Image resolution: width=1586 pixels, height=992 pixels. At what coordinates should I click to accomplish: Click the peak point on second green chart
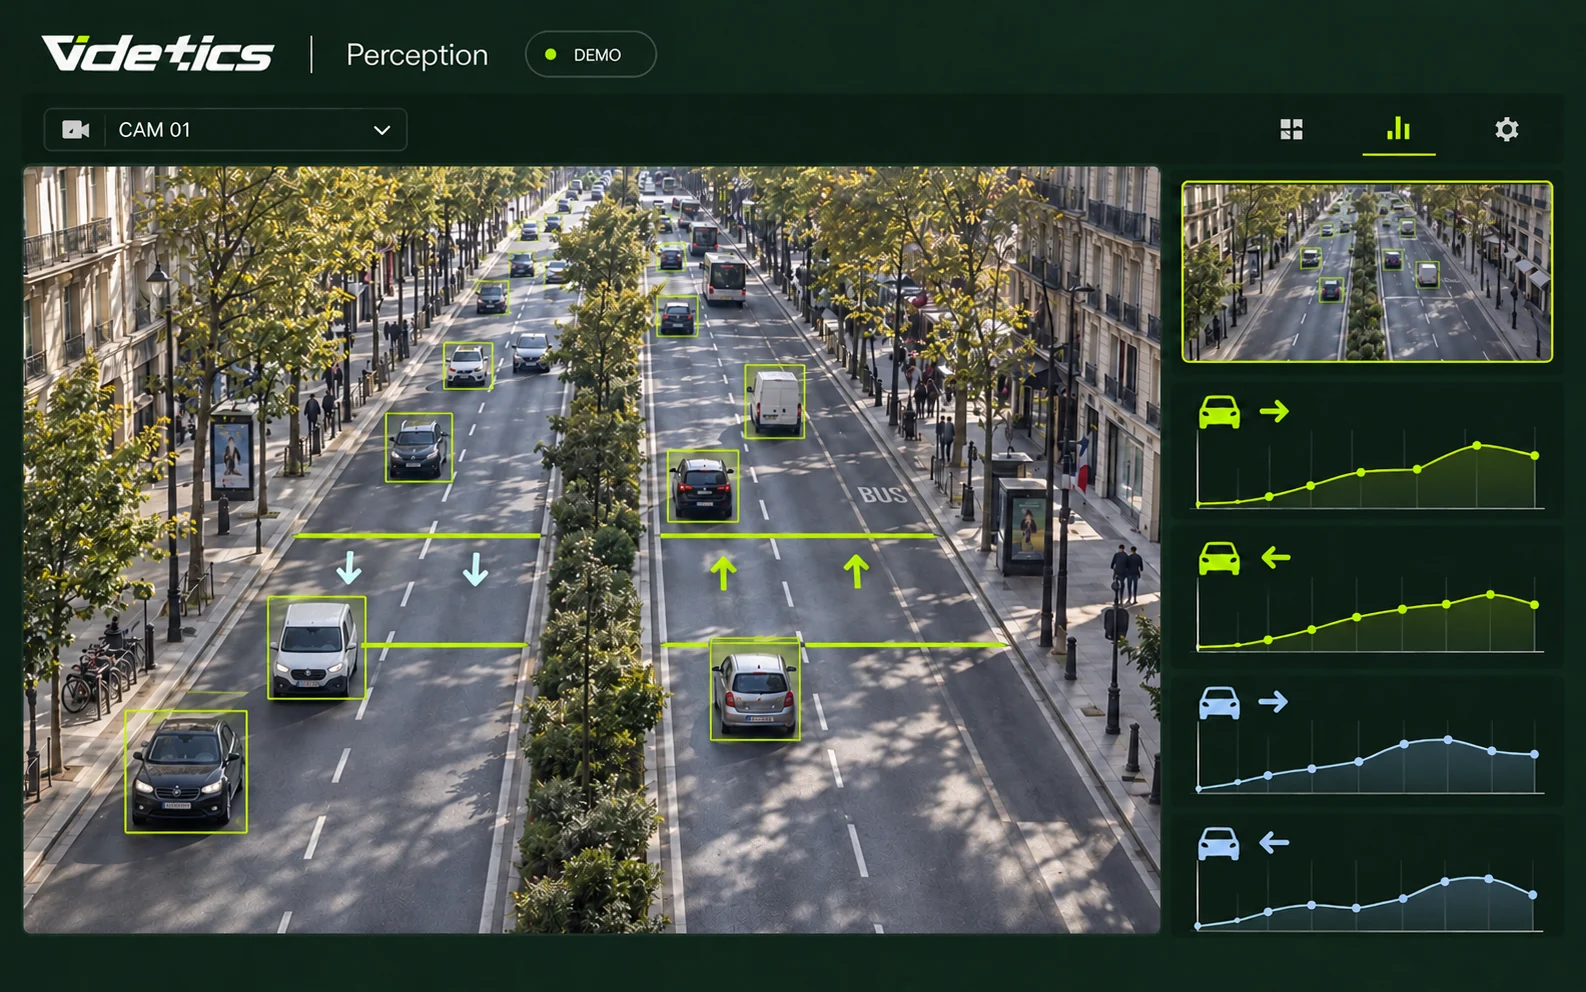click(x=1490, y=595)
